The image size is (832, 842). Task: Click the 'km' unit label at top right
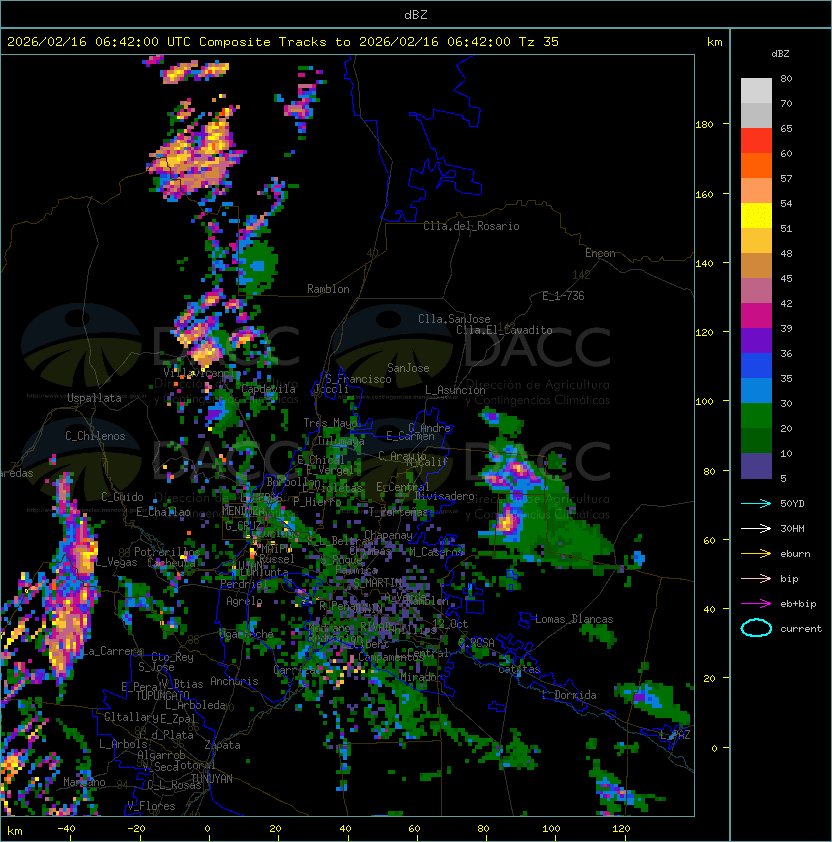[x=714, y=42]
